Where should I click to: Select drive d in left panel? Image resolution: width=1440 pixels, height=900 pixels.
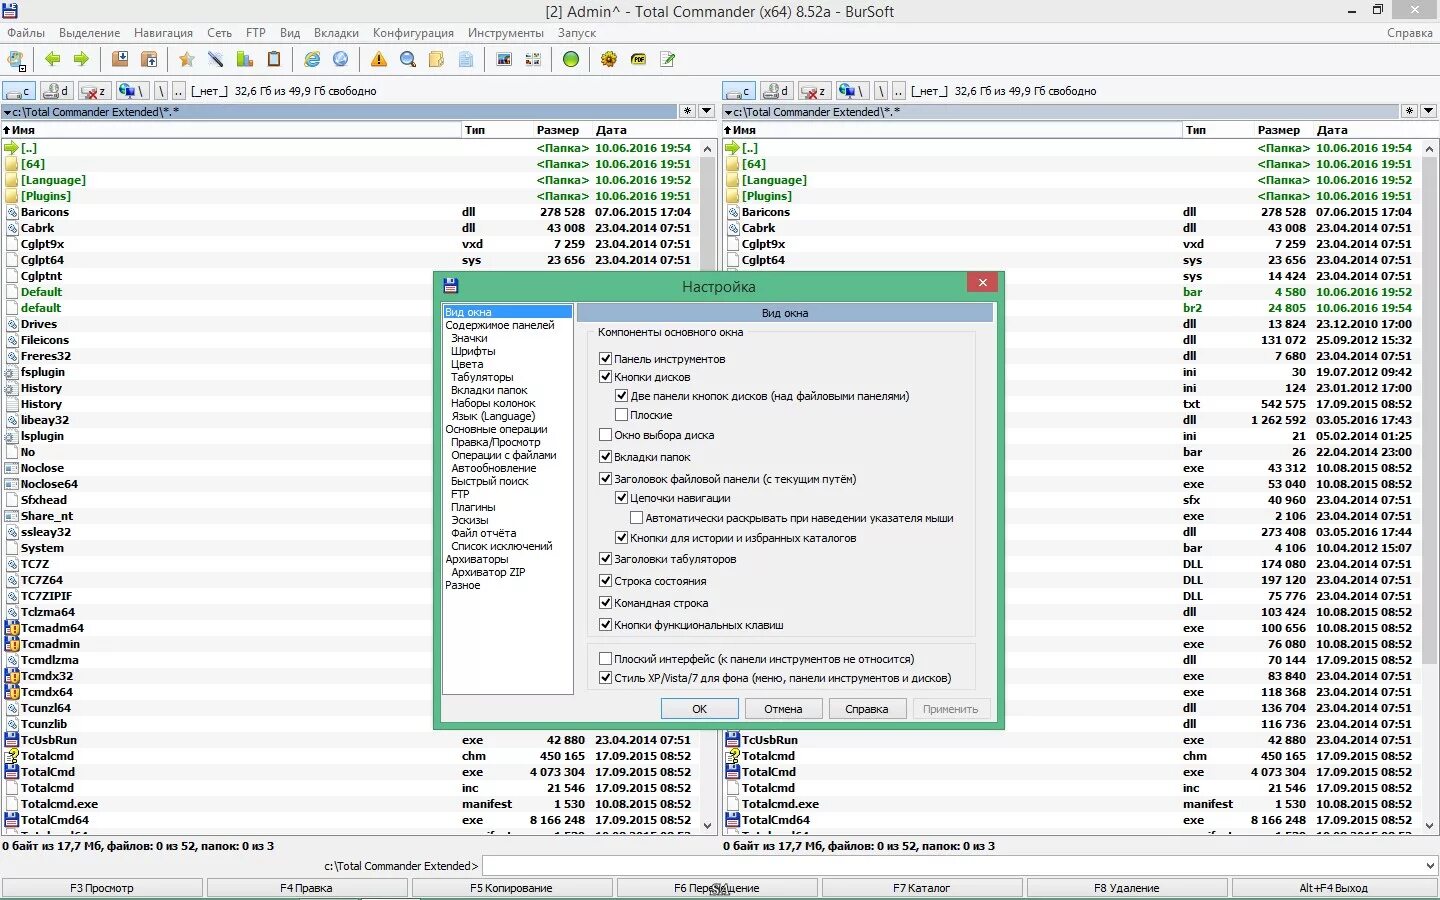pos(56,91)
